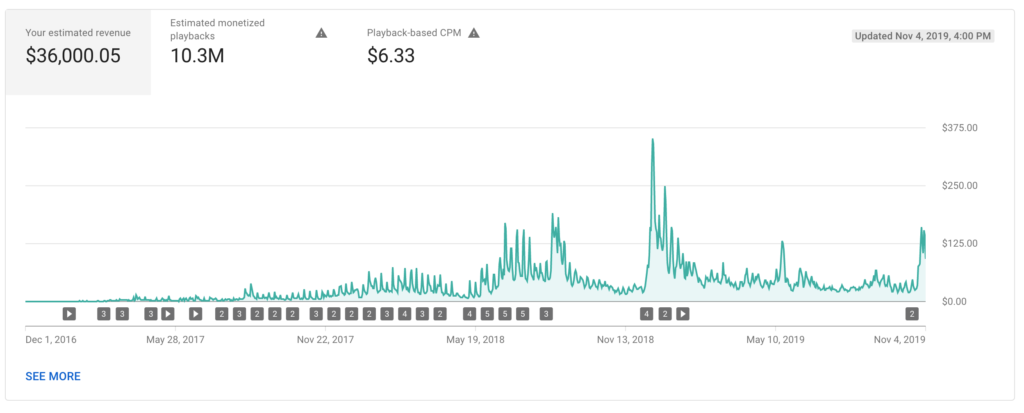Click the 'May 19, 2018' x-axis date label
Viewport: 1024px width, 413px height.
[475, 339]
